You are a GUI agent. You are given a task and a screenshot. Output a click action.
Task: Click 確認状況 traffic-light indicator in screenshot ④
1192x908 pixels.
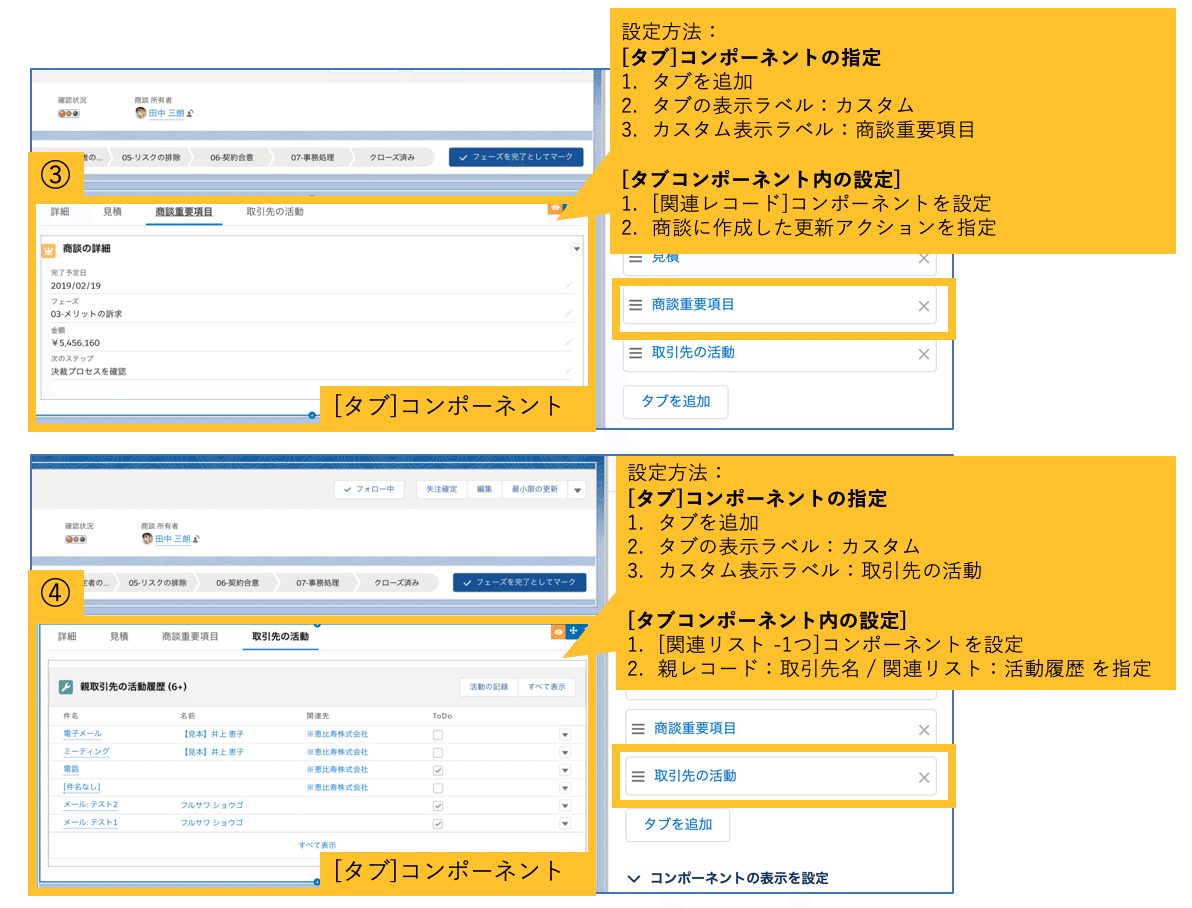pos(75,539)
